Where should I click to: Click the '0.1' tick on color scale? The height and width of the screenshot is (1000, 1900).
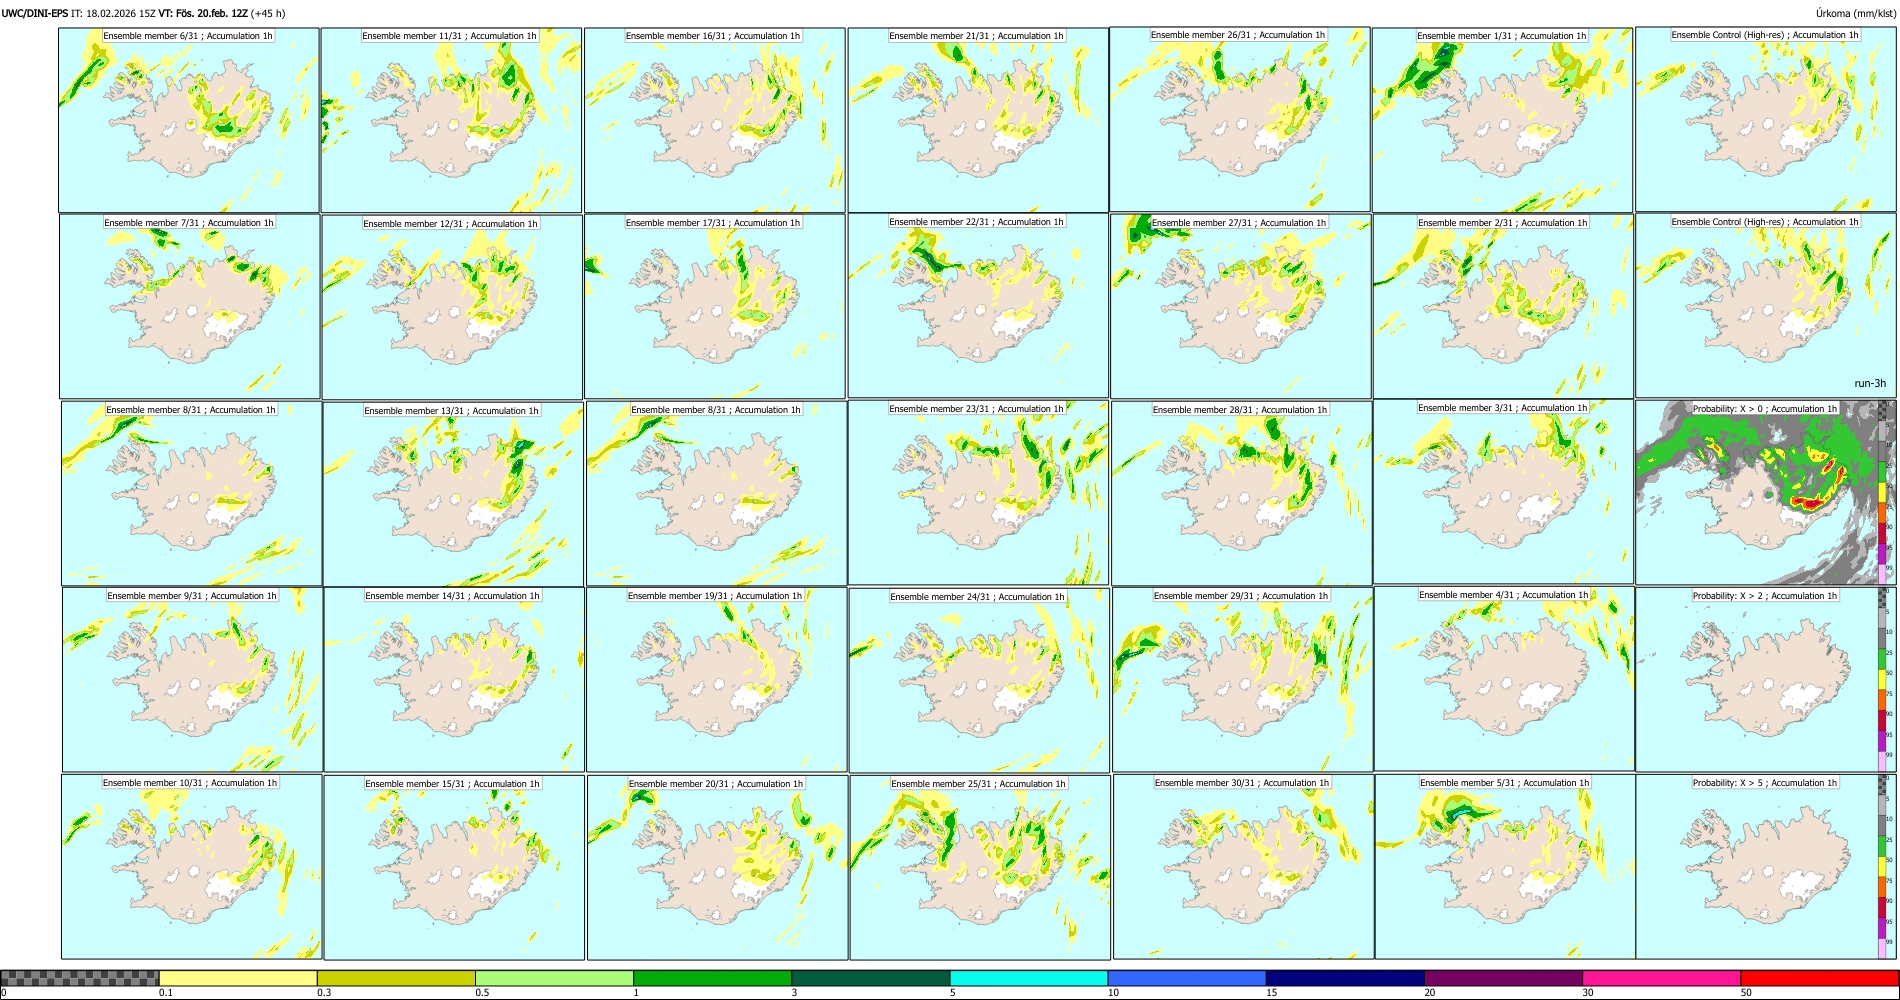pos(166,993)
